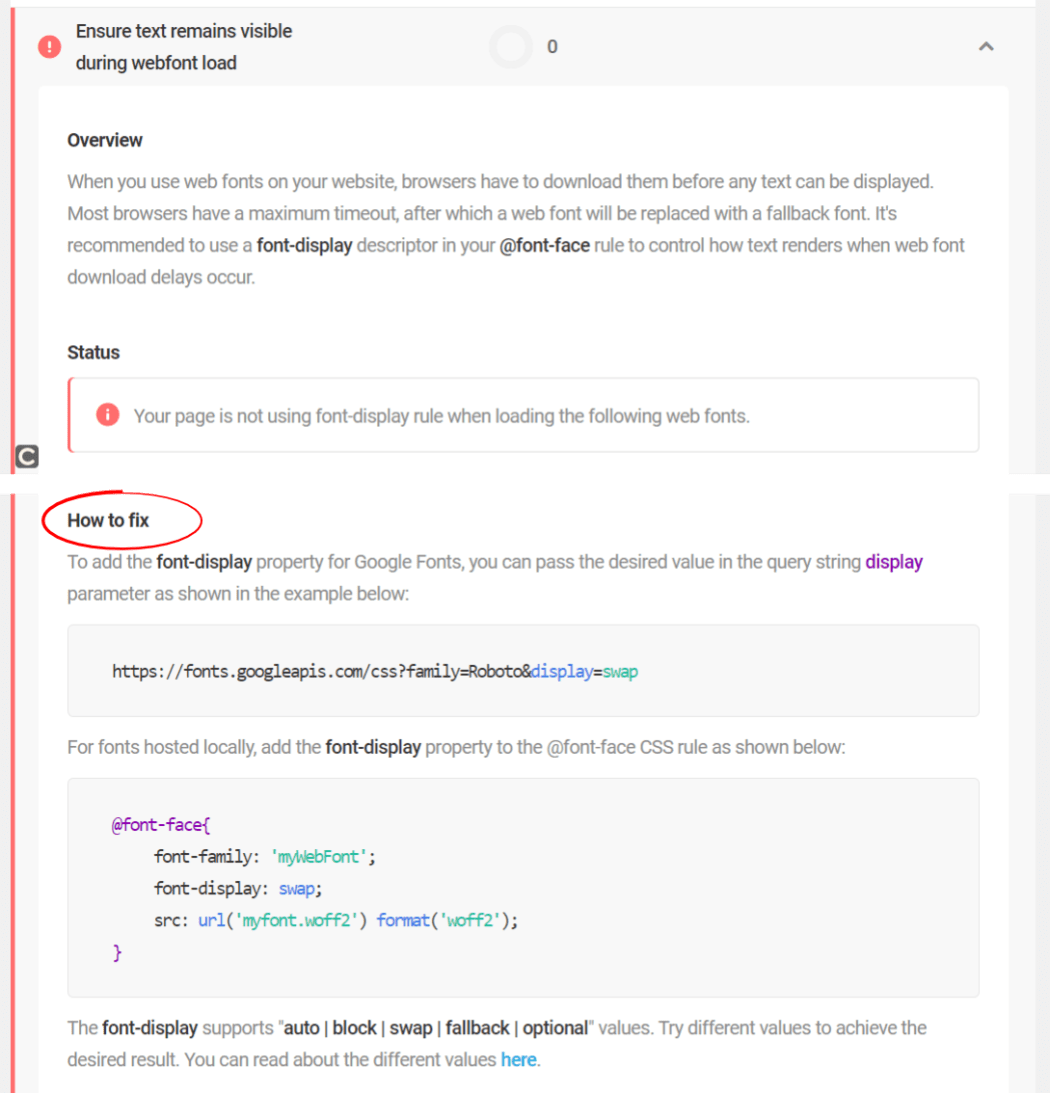Click the score circle showing 0
The height and width of the screenshot is (1093, 1050).
tap(511, 47)
